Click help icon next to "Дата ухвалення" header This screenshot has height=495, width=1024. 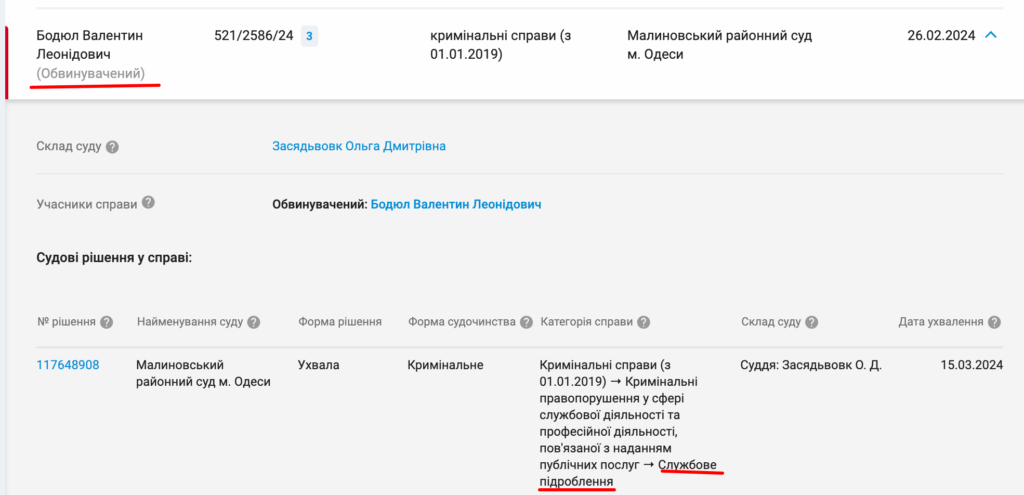click(993, 322)
